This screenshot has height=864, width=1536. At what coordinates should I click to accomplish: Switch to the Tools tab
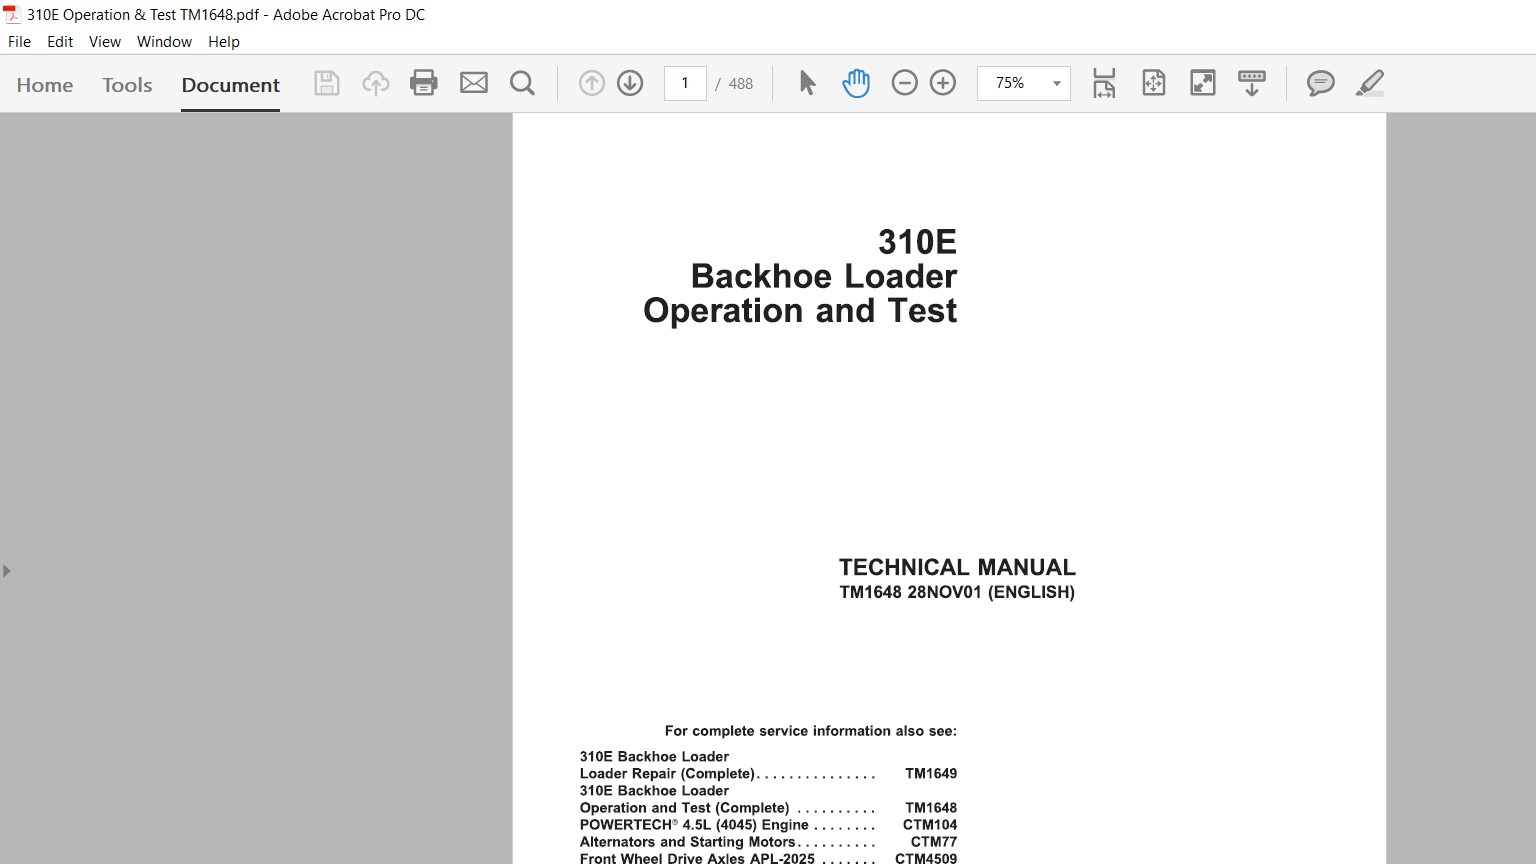pyautogui.click(x=127, y=85)
